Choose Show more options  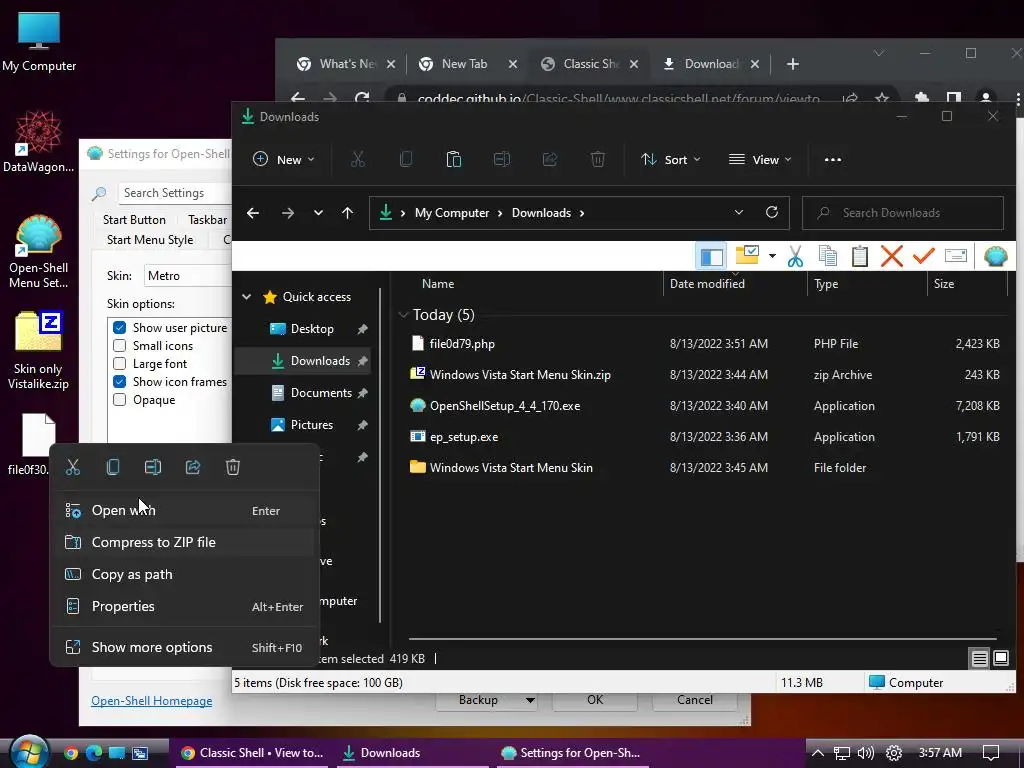(x=185, y=647)
